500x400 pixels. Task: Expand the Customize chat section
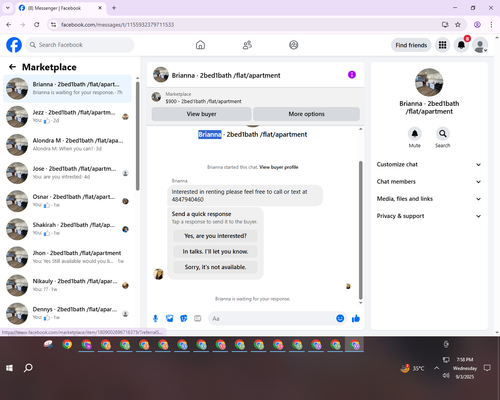(429, 164)
